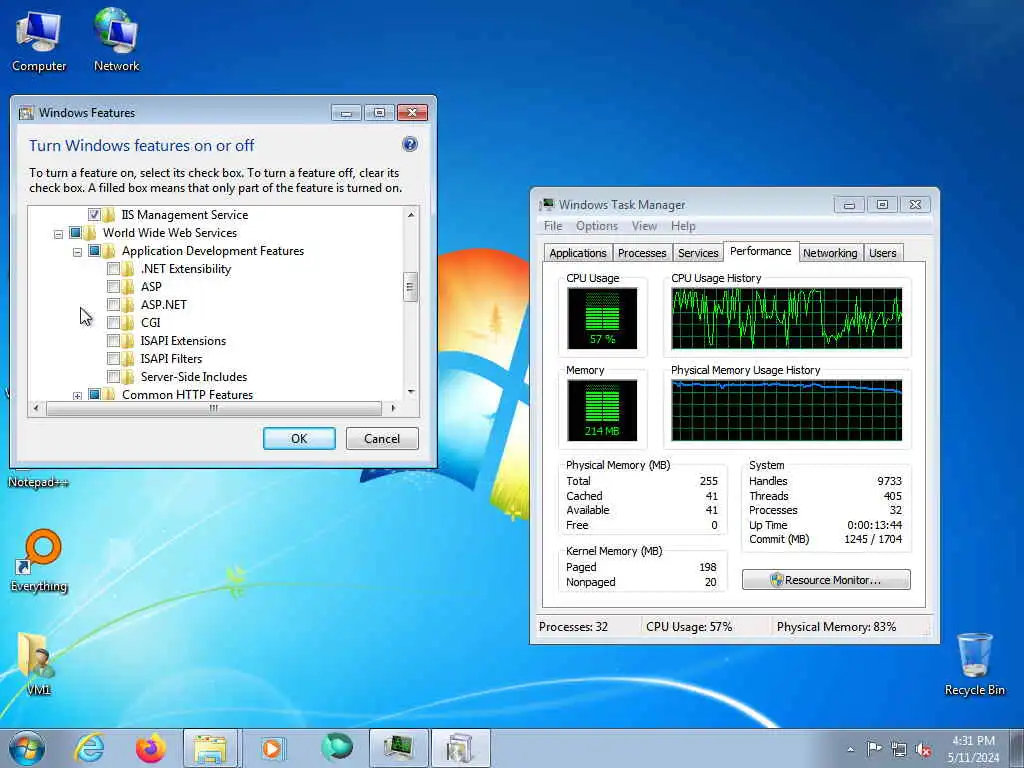
Task: Expand the Common HTTP Features node
Action: 77,396
